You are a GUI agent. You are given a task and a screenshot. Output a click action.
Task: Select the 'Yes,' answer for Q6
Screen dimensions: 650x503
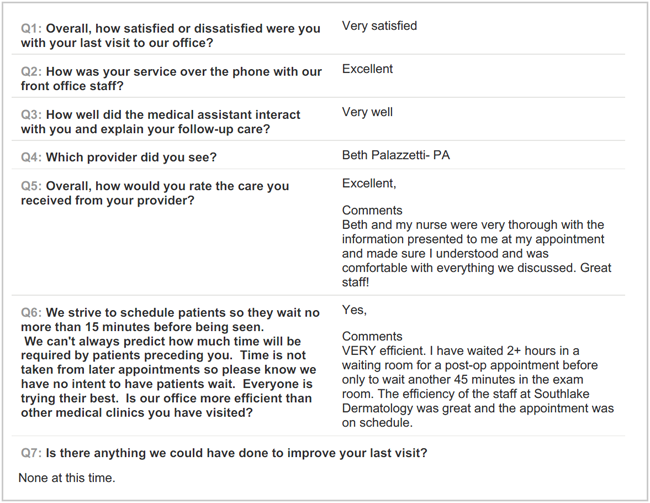tap(354, 310)
